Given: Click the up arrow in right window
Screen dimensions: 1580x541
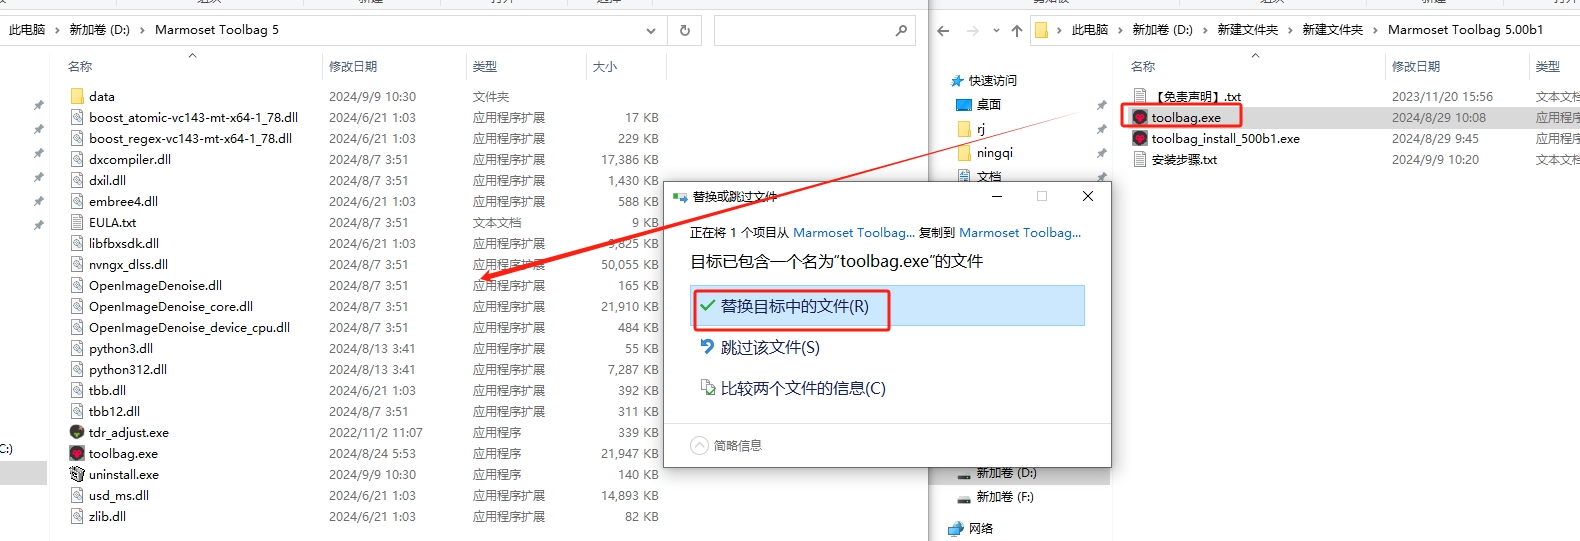Looking at the screenshot, I should tap(1017, 30).
